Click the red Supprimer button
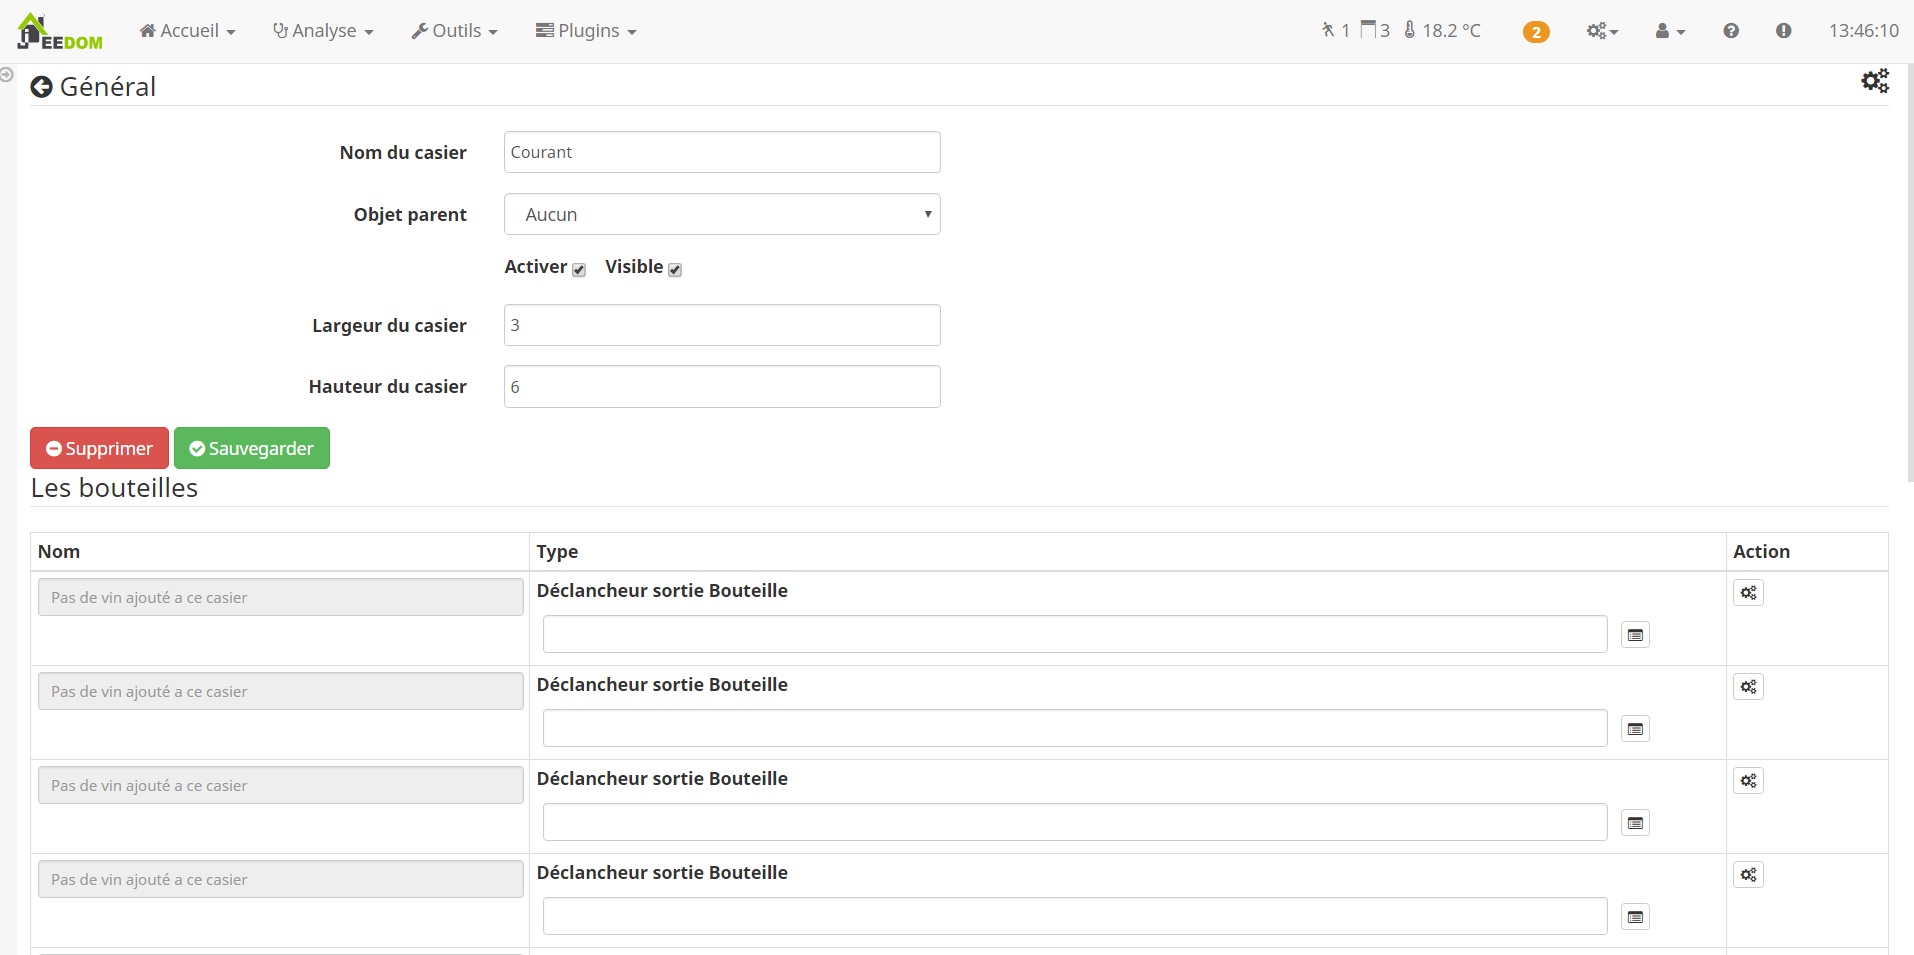The height and width of the screenshot is (955, 1914). 99,448
